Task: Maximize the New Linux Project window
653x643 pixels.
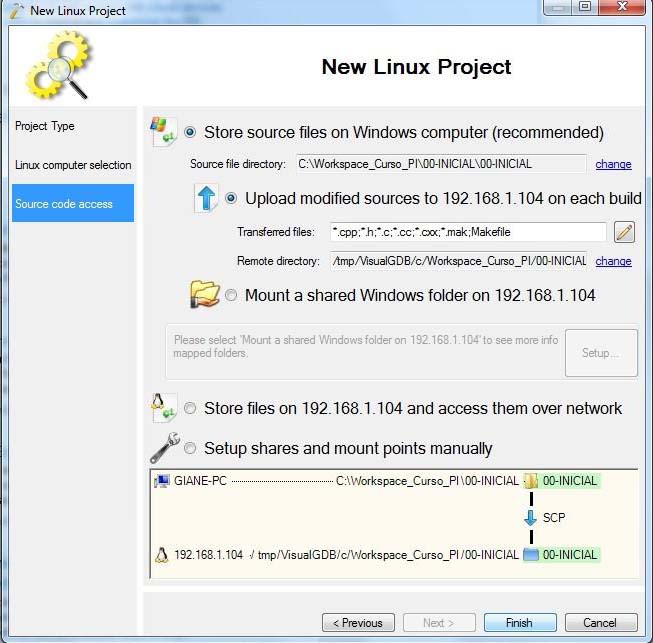Action: coord(585,7)
